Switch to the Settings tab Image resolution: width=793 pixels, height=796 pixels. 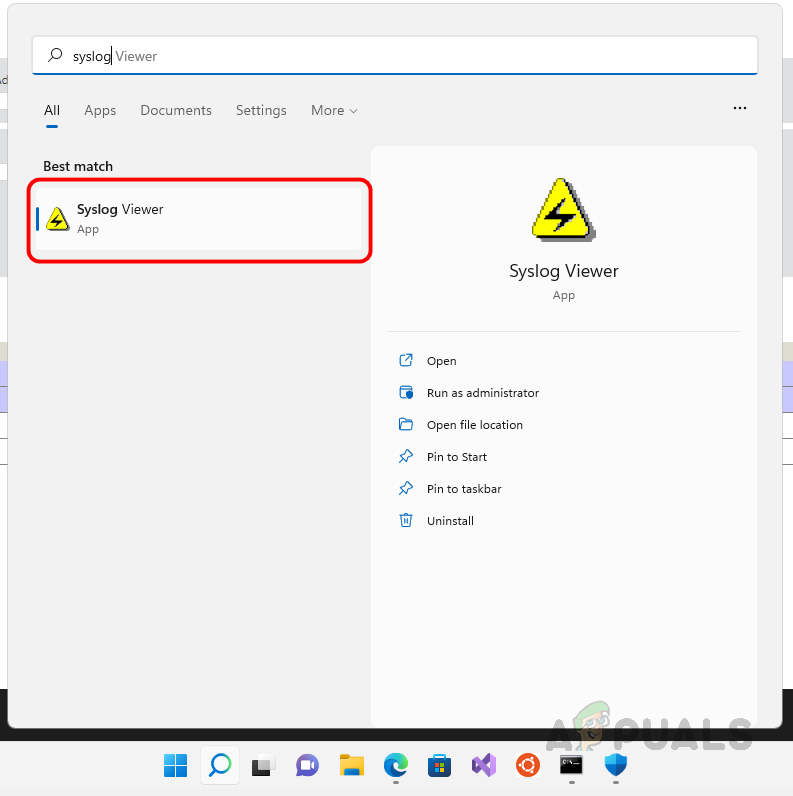tap(261, 110)
